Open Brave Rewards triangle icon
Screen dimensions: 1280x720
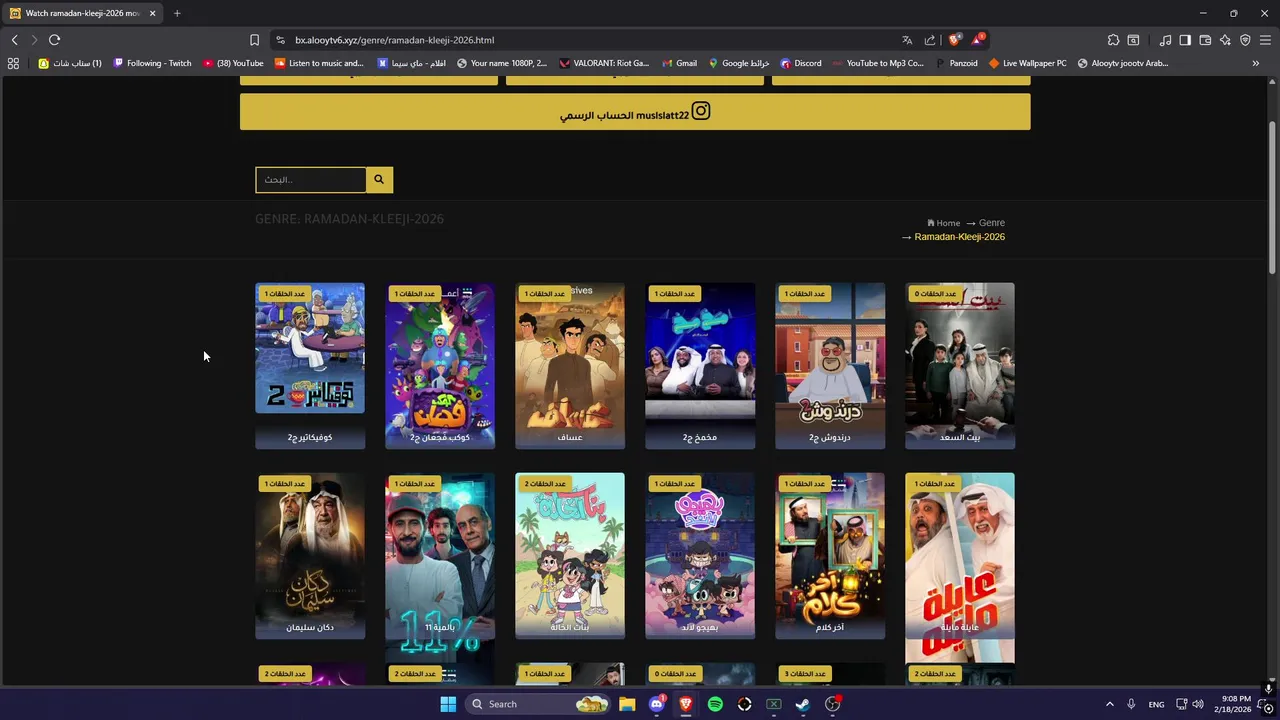pos(978,40)
